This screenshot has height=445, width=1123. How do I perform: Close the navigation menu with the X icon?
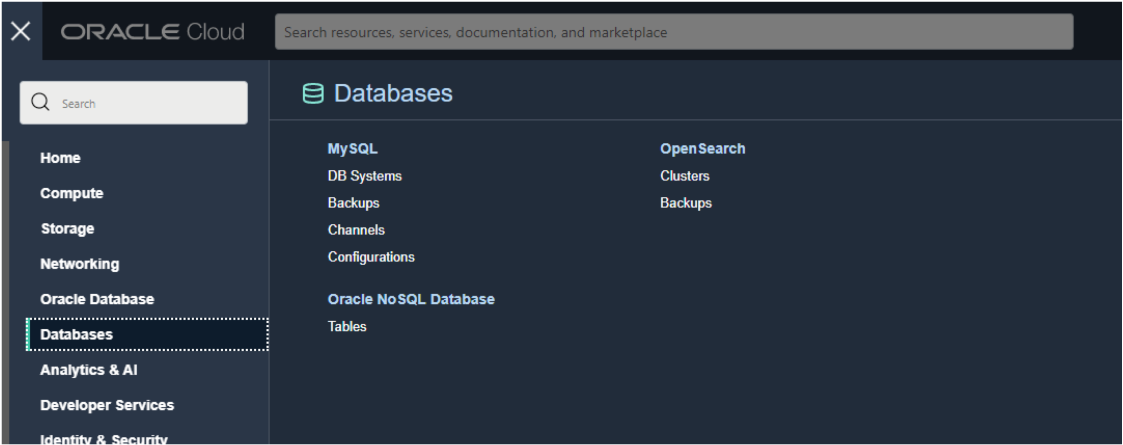tap(21, 32)
